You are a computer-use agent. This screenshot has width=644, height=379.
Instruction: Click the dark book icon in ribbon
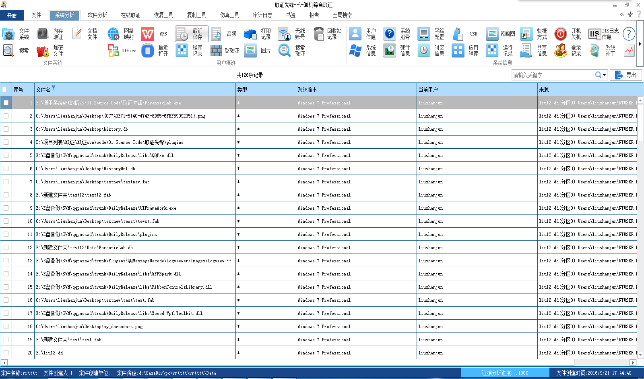pos(43,33)
